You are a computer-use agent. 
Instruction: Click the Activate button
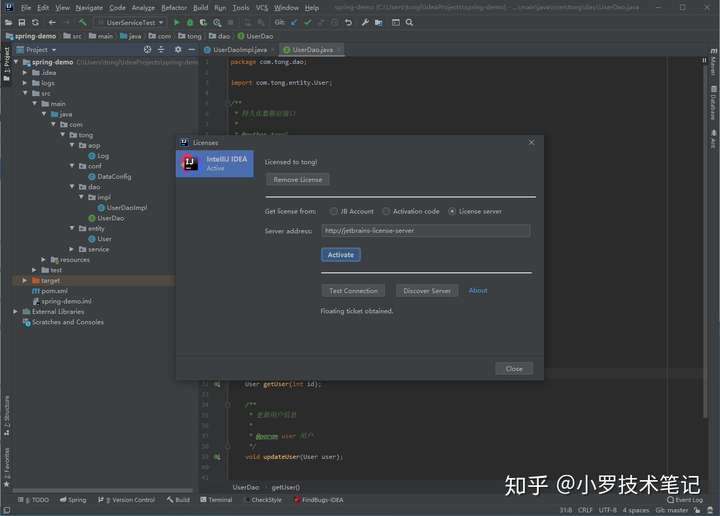tap(341, 255)
